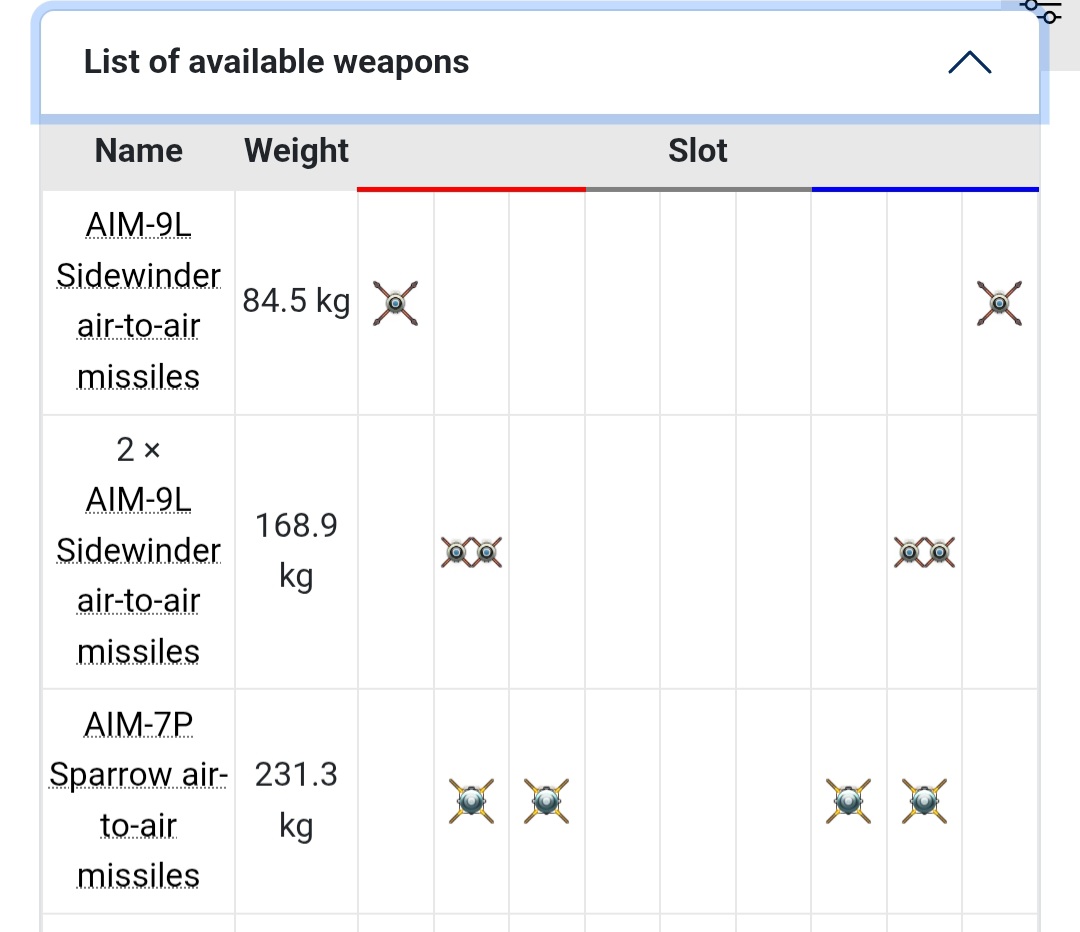This screenshot has width=1080, height=932.
Task: Click the Weight column header
Action: coord(296,150)
